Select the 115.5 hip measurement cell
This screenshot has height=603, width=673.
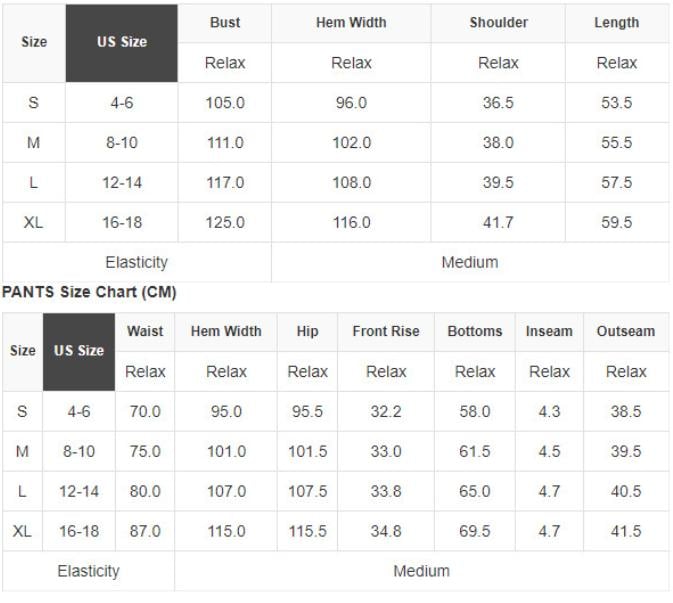(307, 531)
